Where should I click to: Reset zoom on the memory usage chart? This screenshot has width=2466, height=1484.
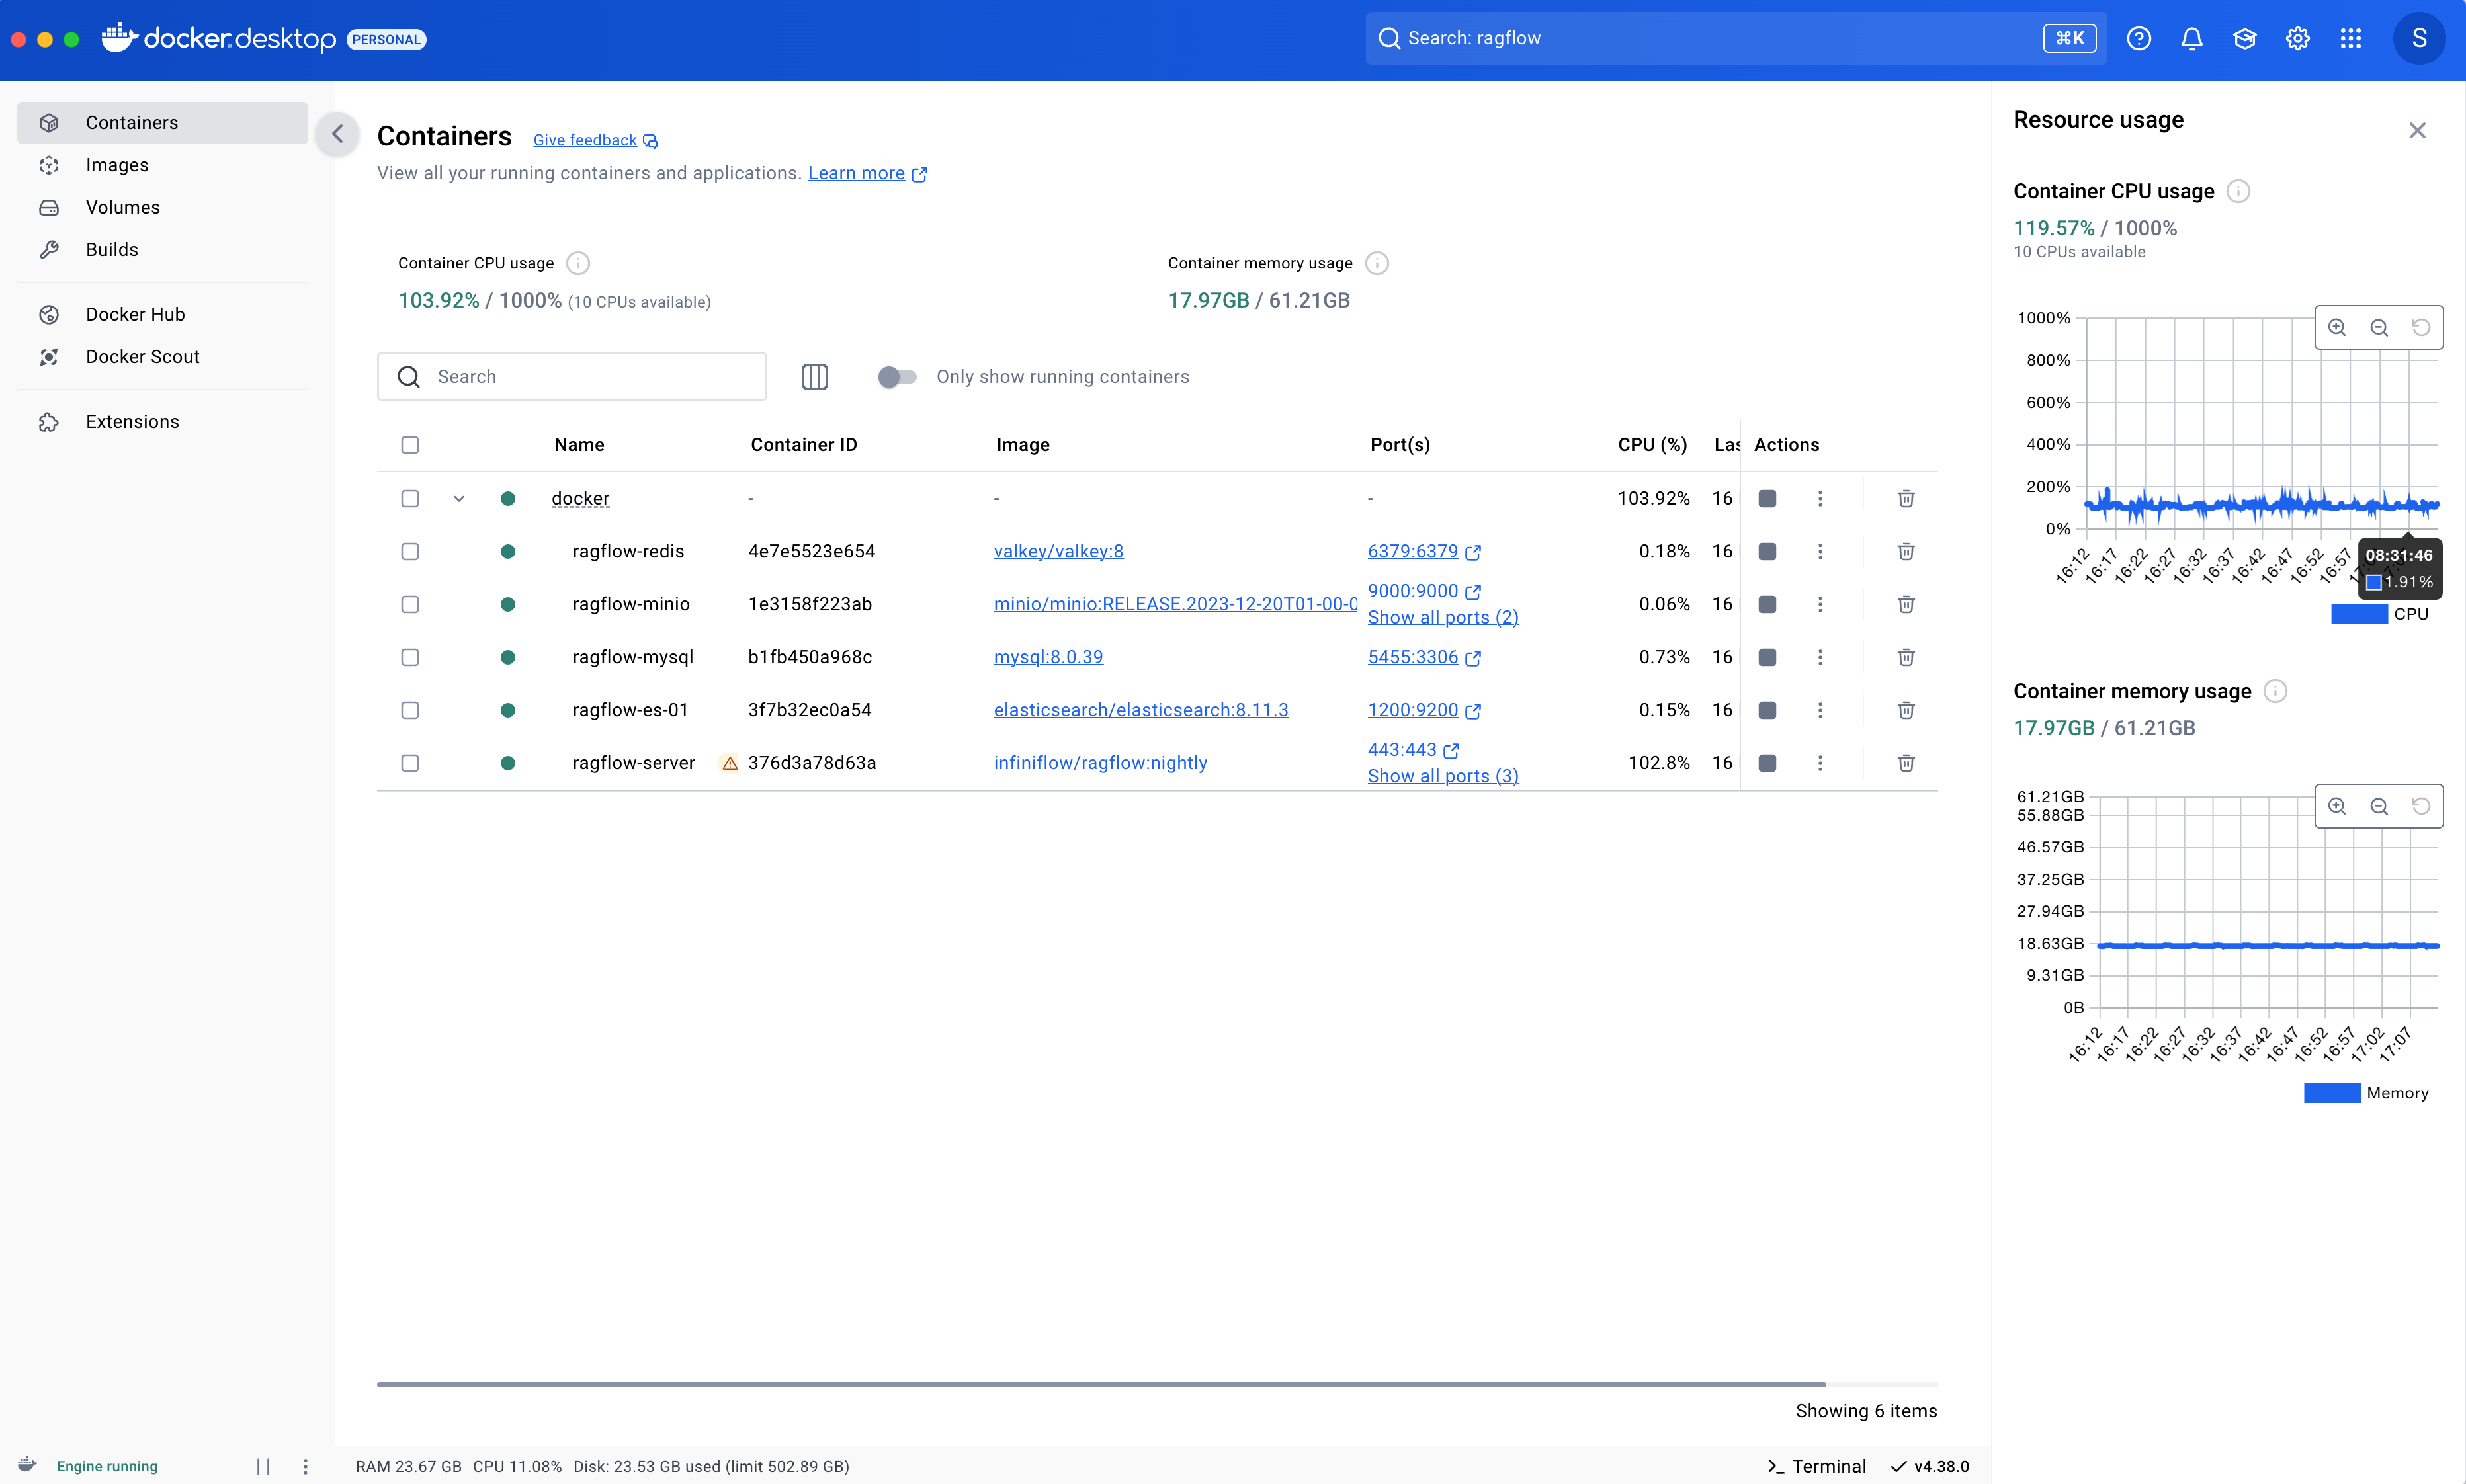2421,806
